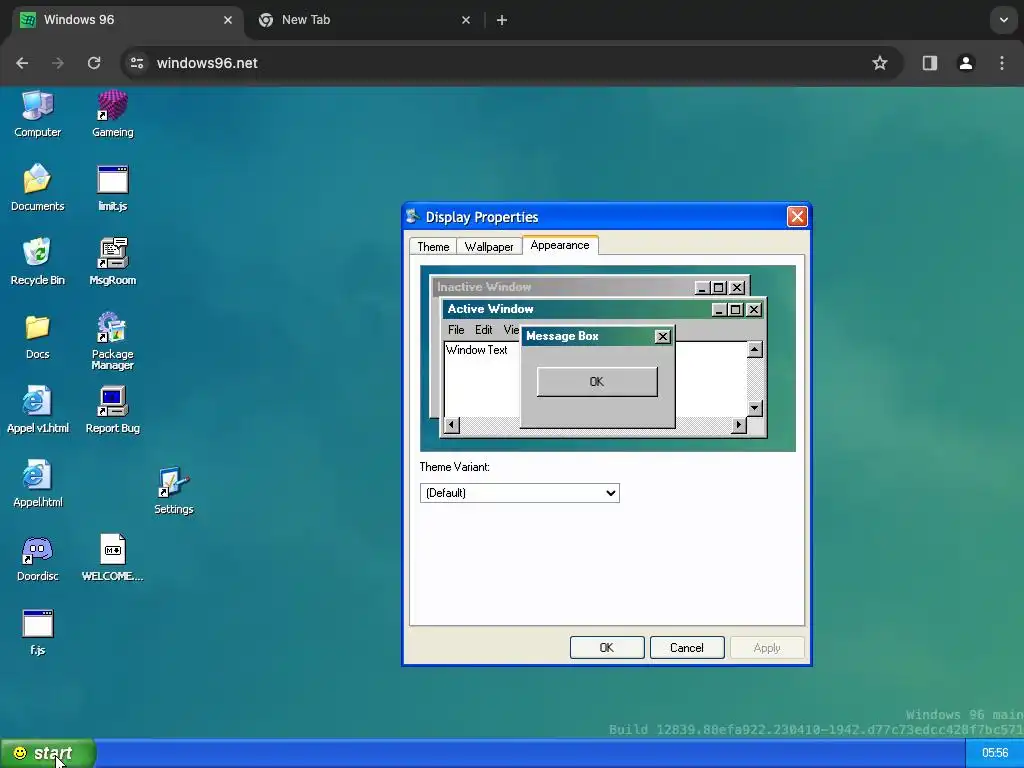Go back in browser history

point(22,63)
